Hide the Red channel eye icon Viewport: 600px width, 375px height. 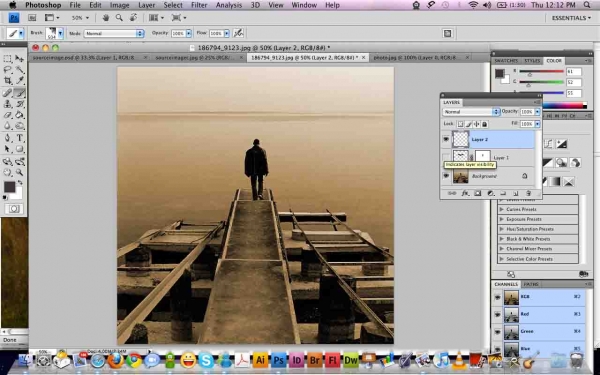497,314
